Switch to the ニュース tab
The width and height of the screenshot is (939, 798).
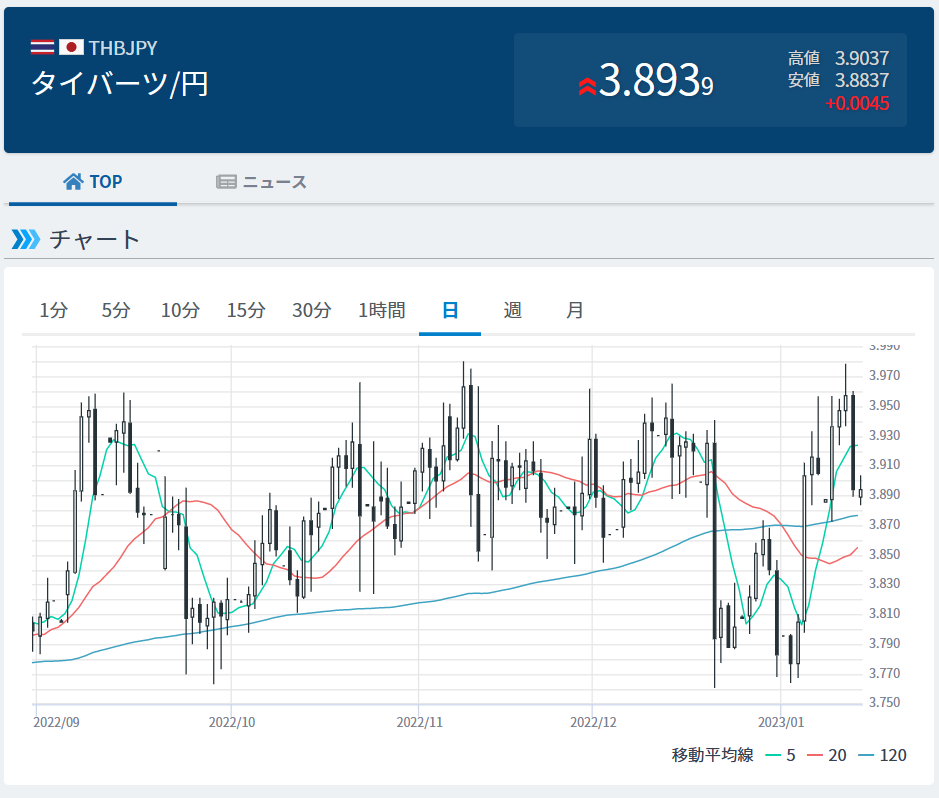point(261,181)
